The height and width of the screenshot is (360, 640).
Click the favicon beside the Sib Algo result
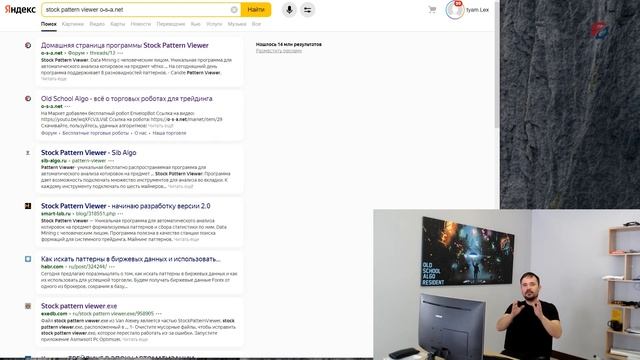28,153
